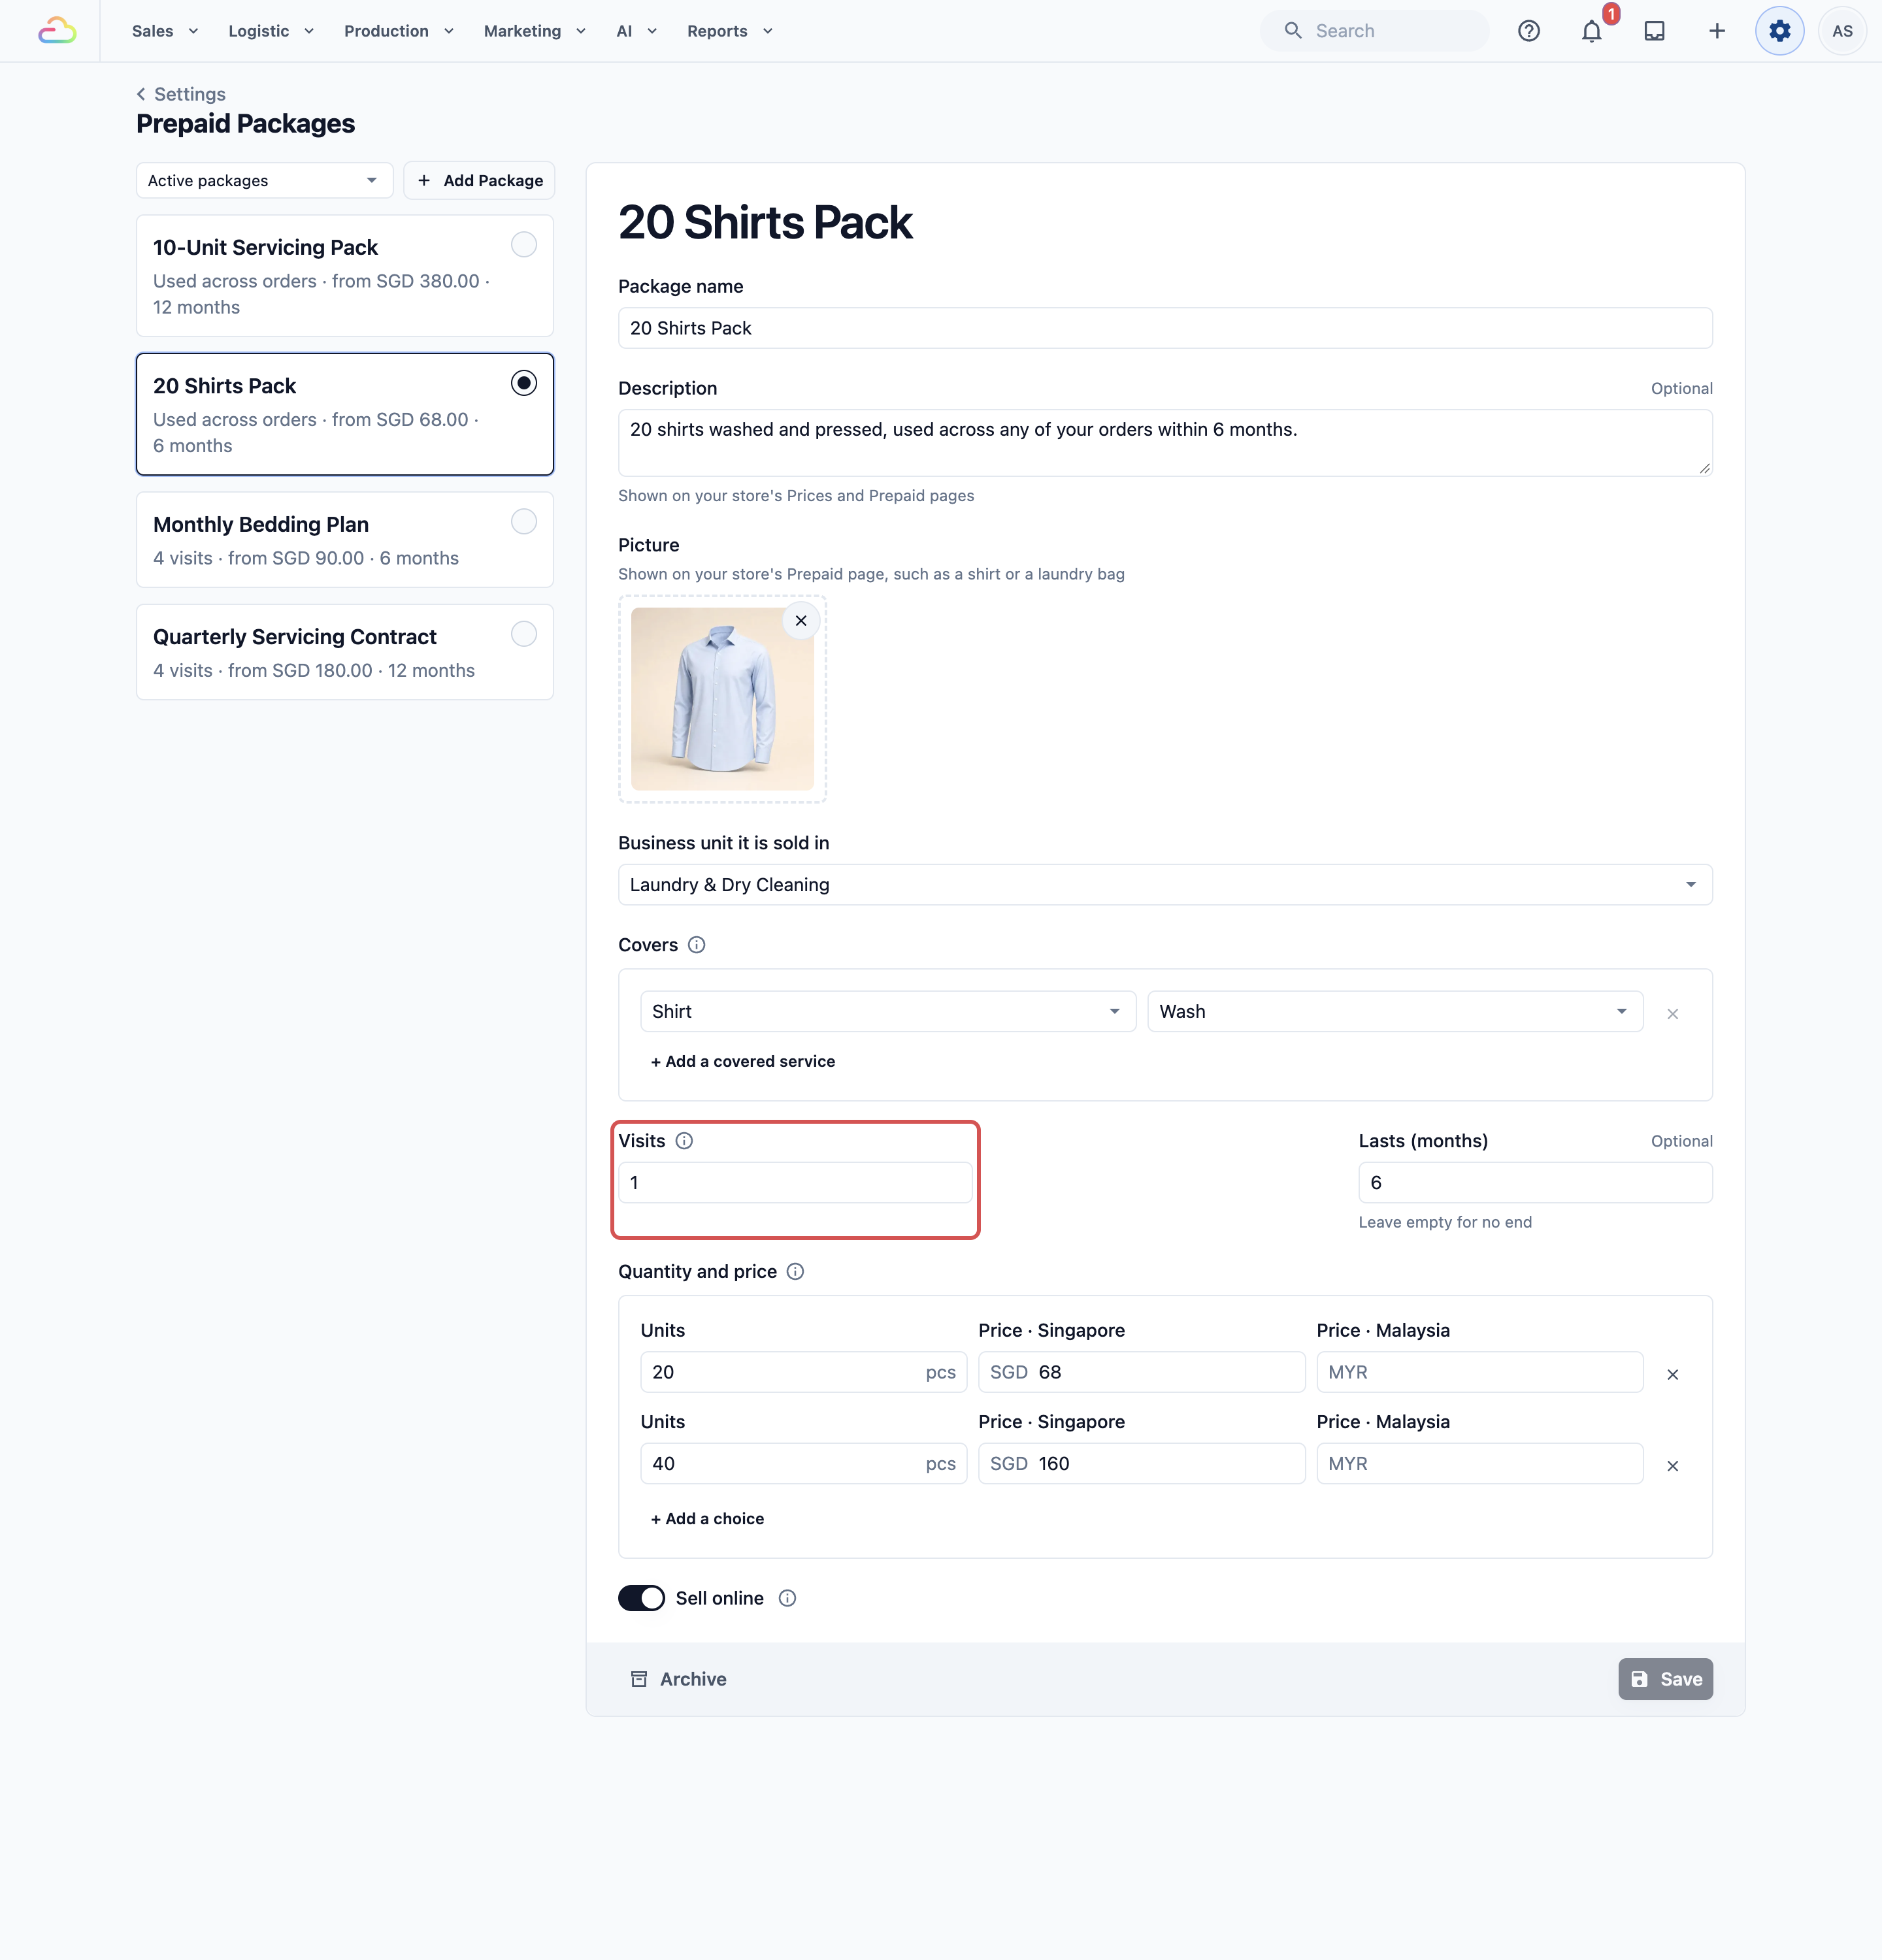Click the Add Package button

(x=479, y=181)
